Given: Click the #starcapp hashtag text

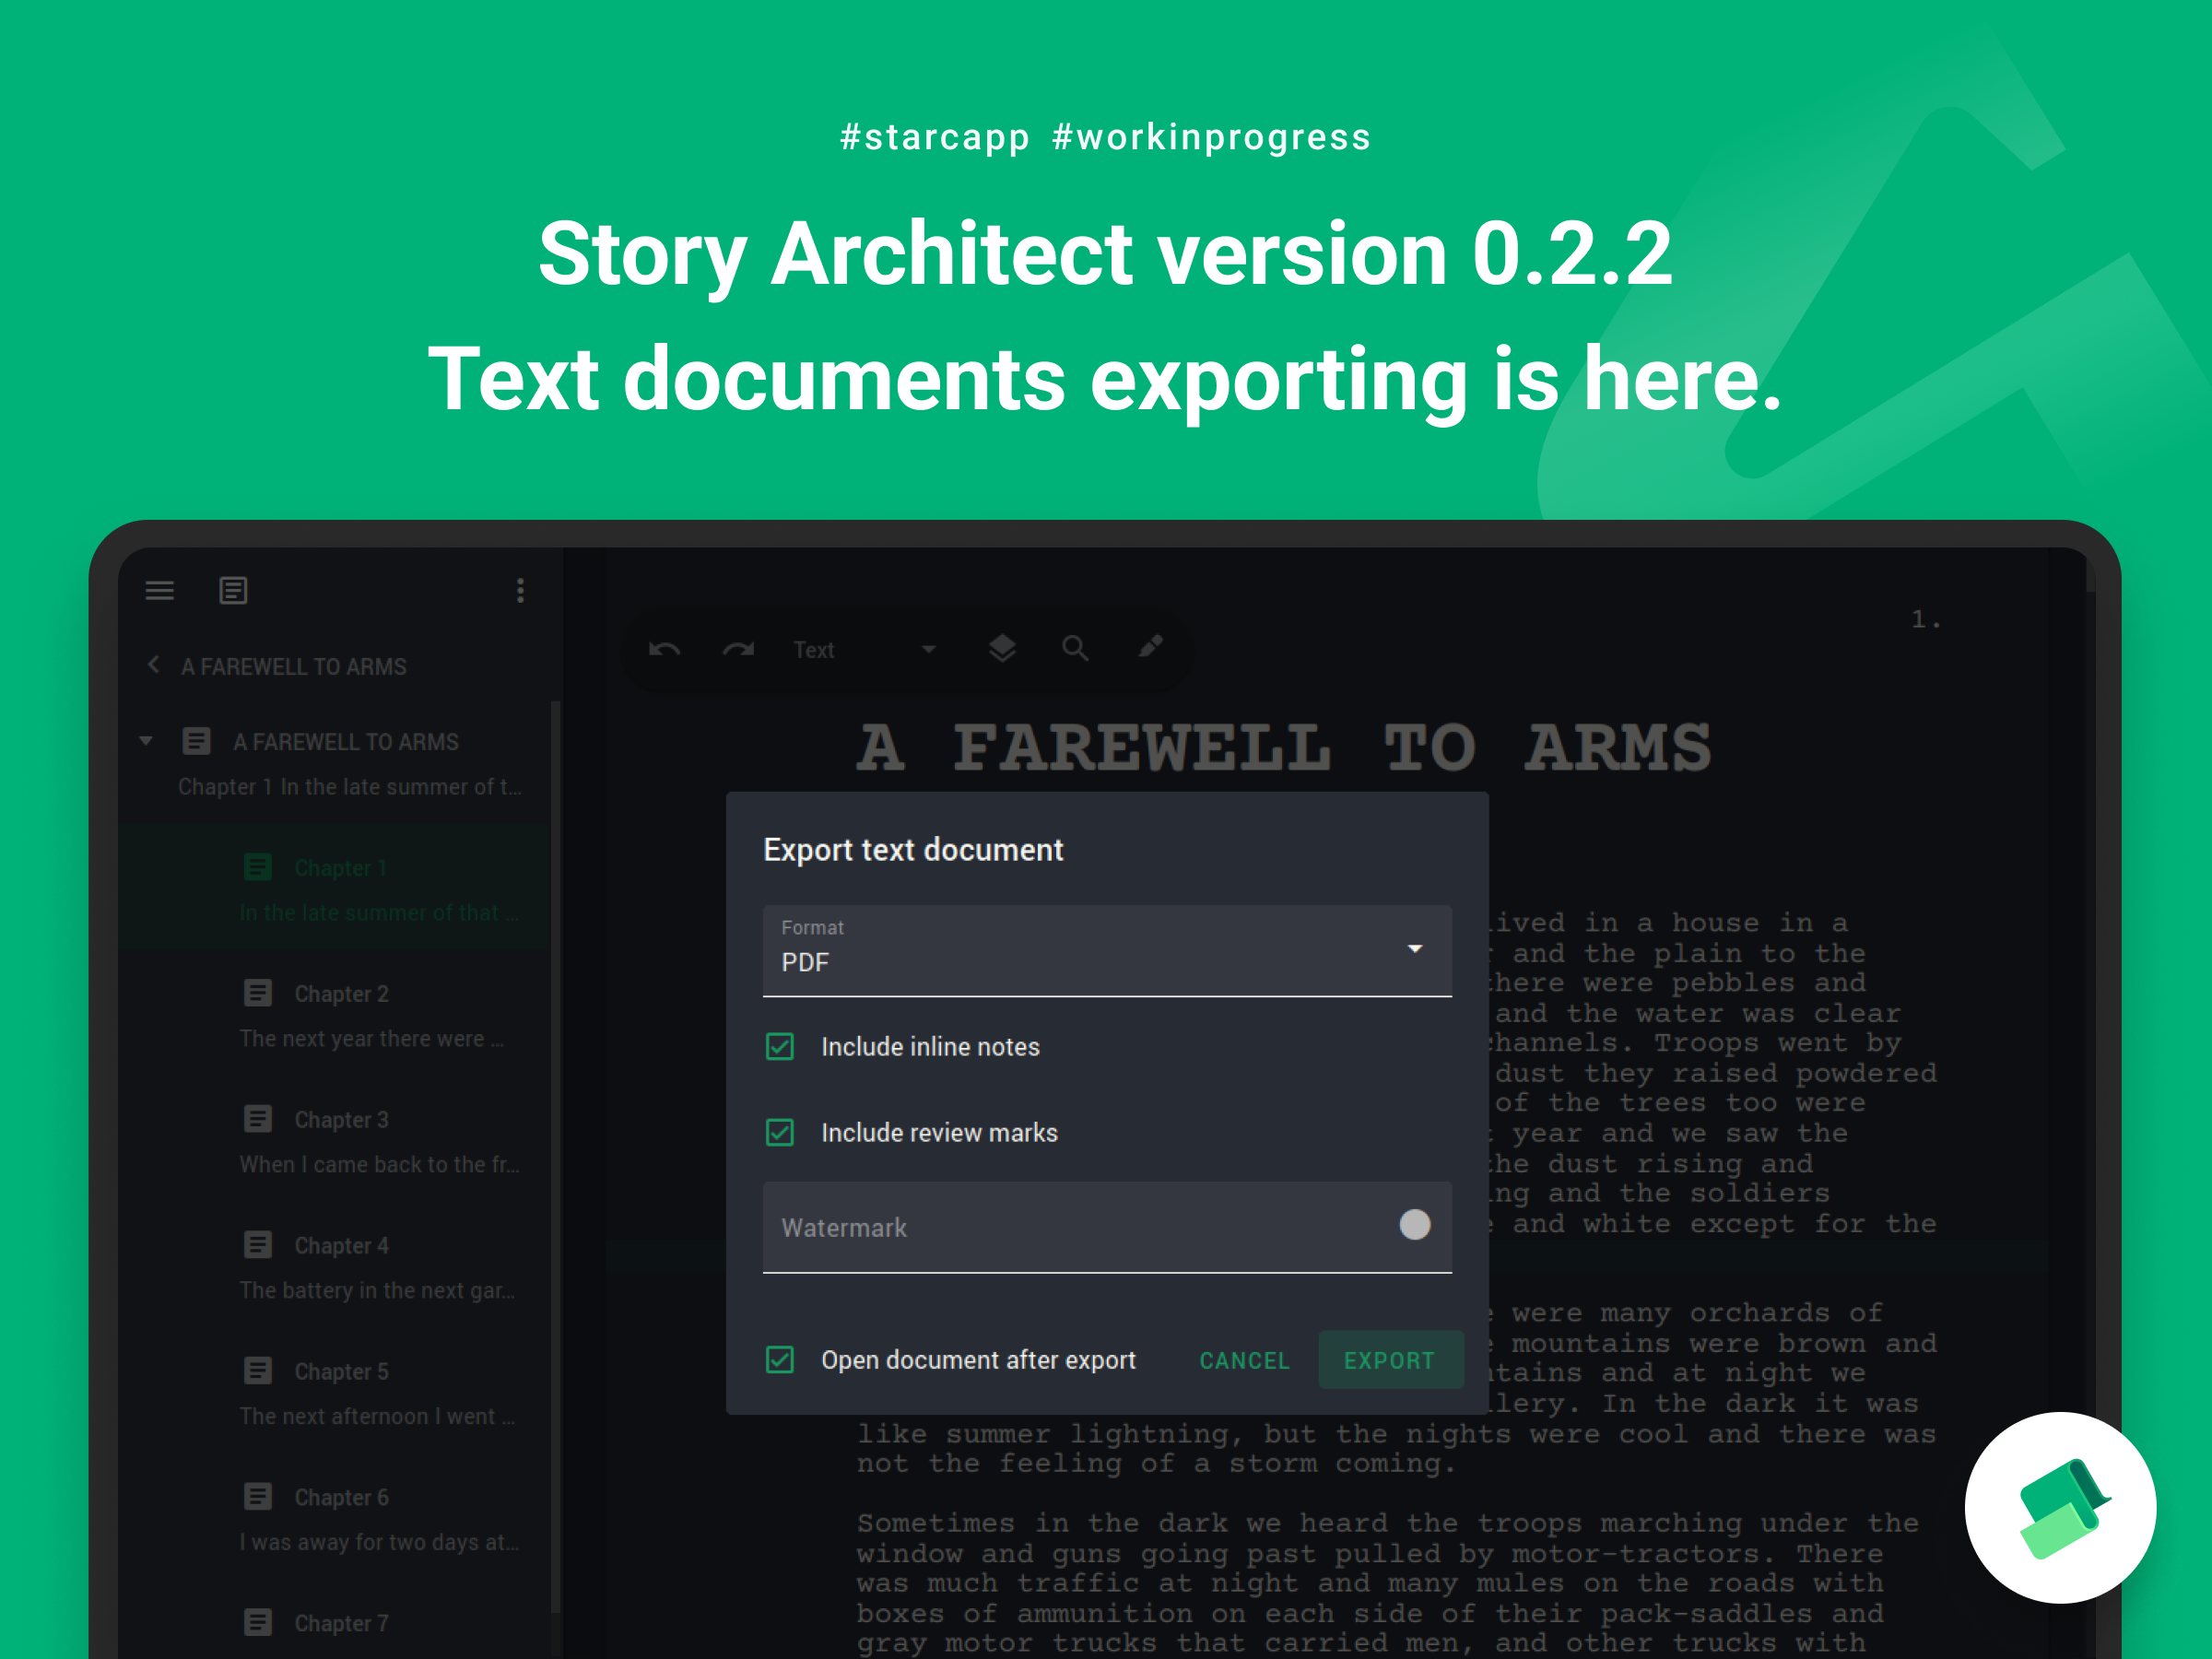Looking at the screenshot, I should click(x=935, y=137).
